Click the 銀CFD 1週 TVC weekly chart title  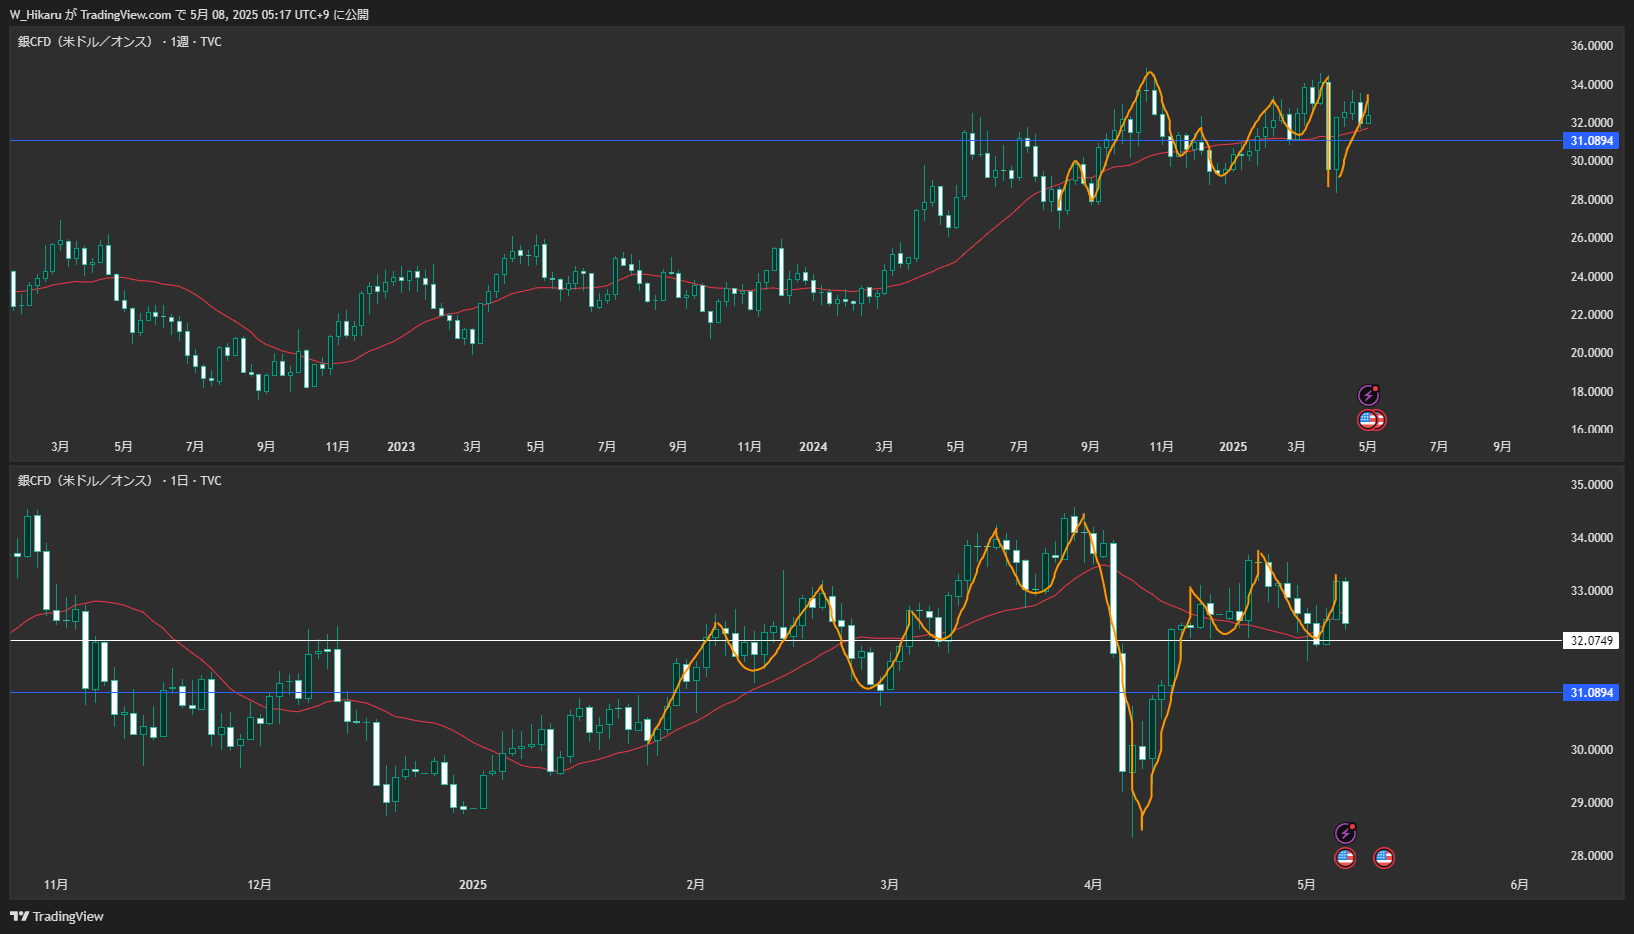[120, 42]
